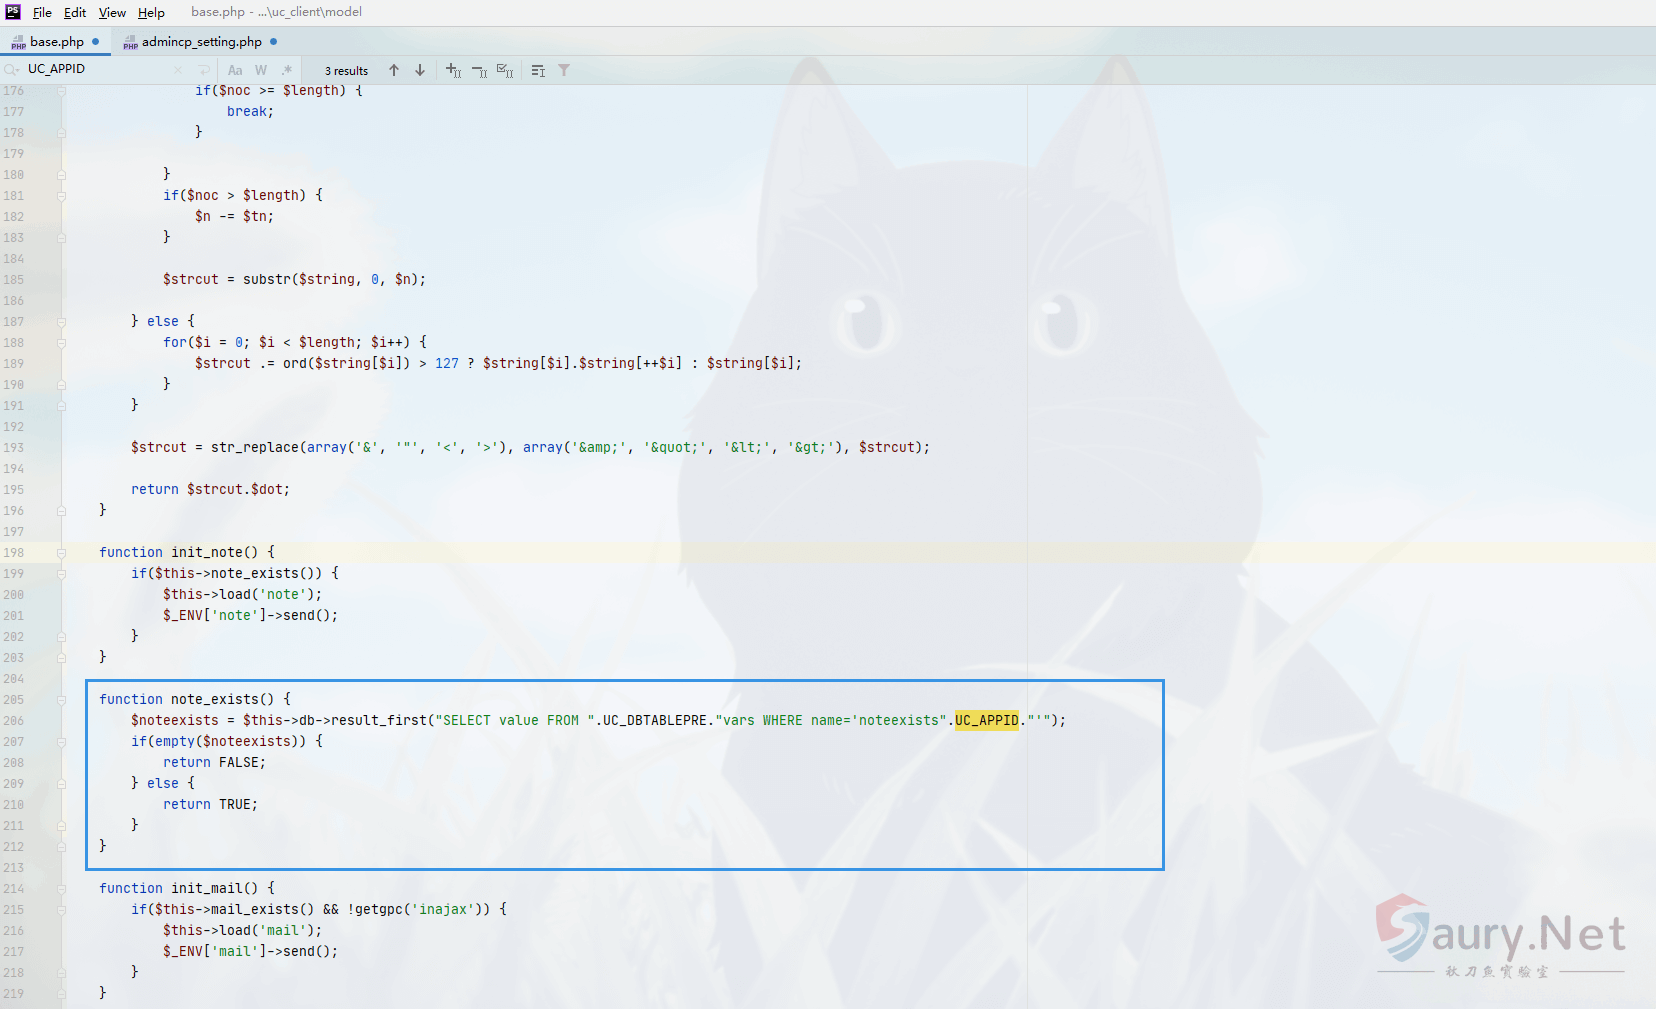The height and width of the screenshot is (1009, 1656).
Task: Unselect occurrence icon in search bar
Action: point(479,70)
